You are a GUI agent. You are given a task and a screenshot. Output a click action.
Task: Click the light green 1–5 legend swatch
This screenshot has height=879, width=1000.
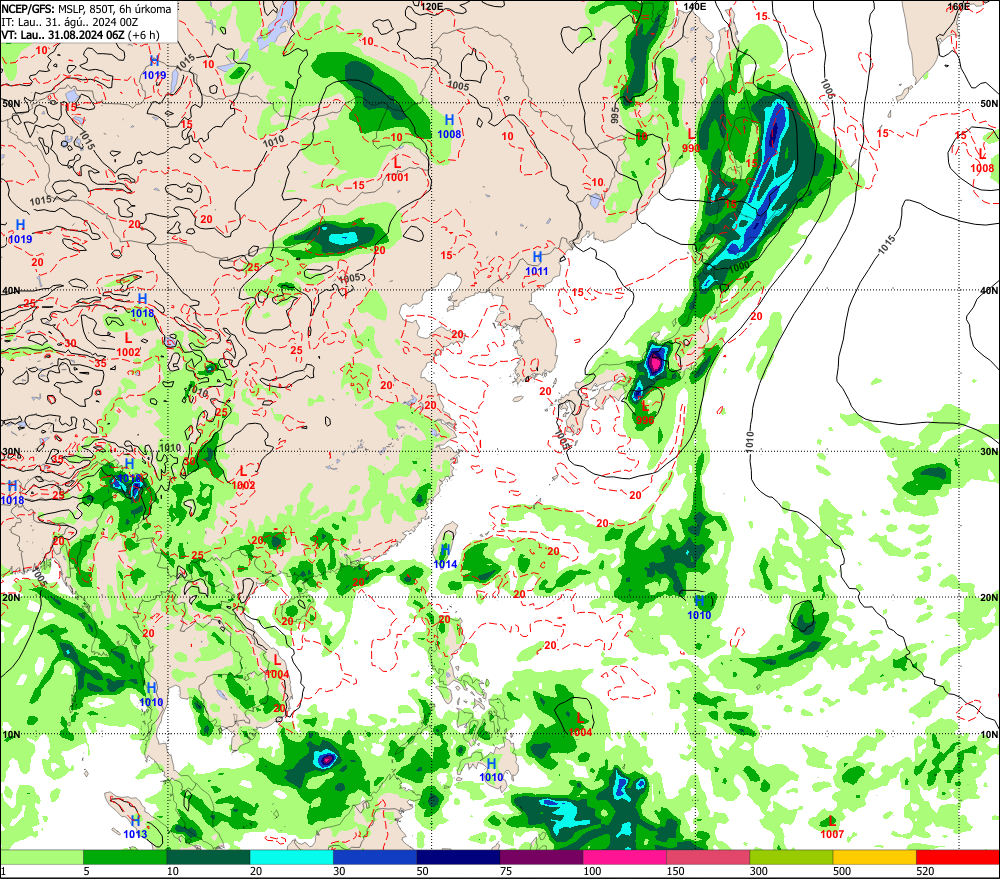point(41,857)
